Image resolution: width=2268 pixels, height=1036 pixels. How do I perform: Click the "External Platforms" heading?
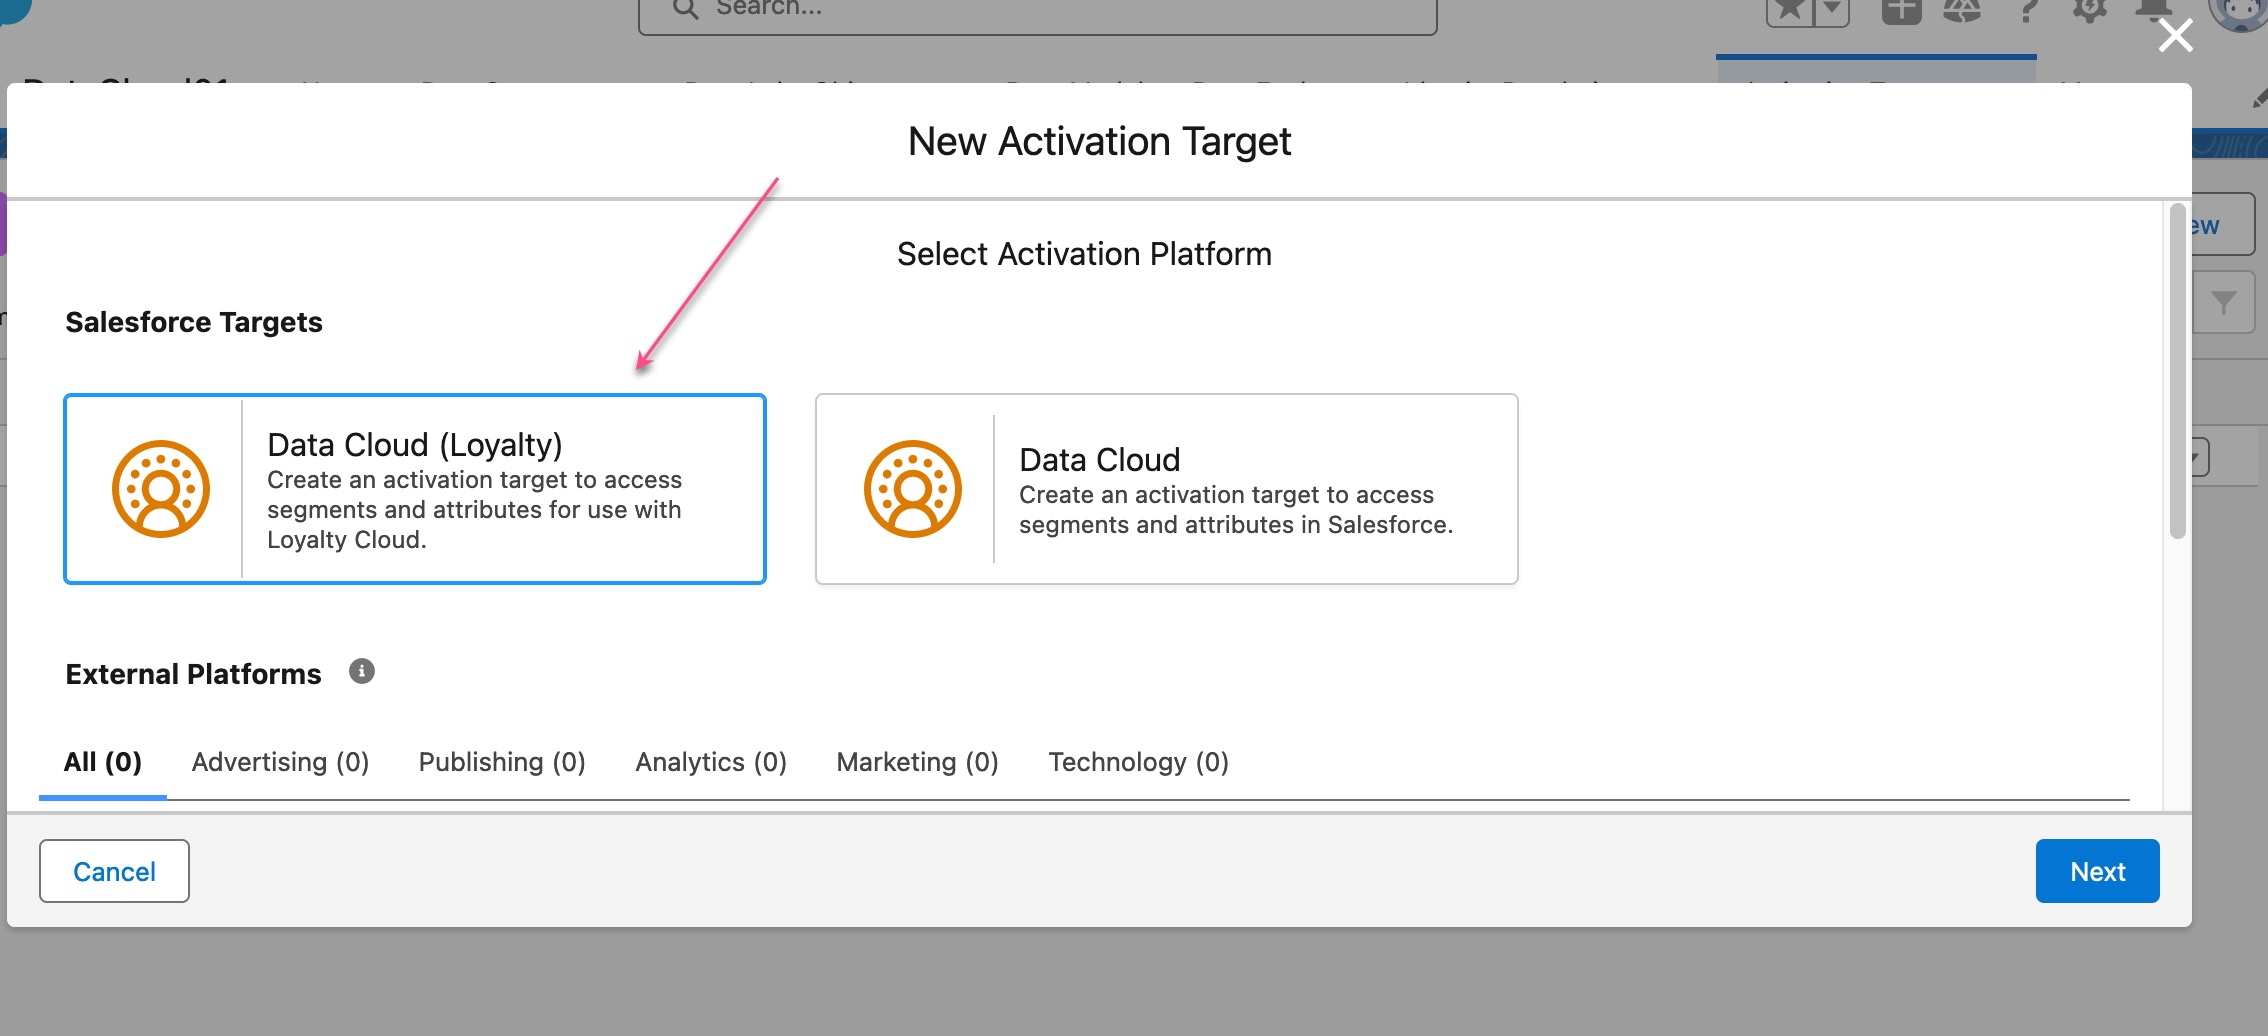pos(194,674)
